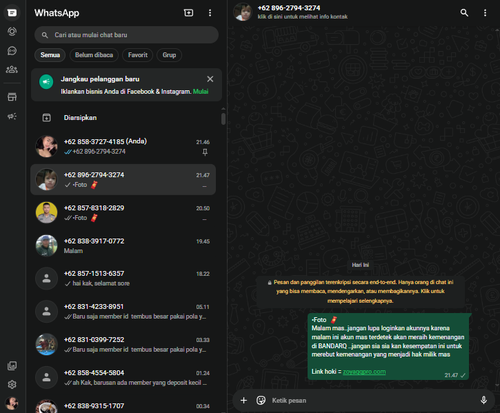Image resolution: width=500 pixels, height=413 pixels.
Task: Open the emoji picker in composer
Action: pos(261,400)
